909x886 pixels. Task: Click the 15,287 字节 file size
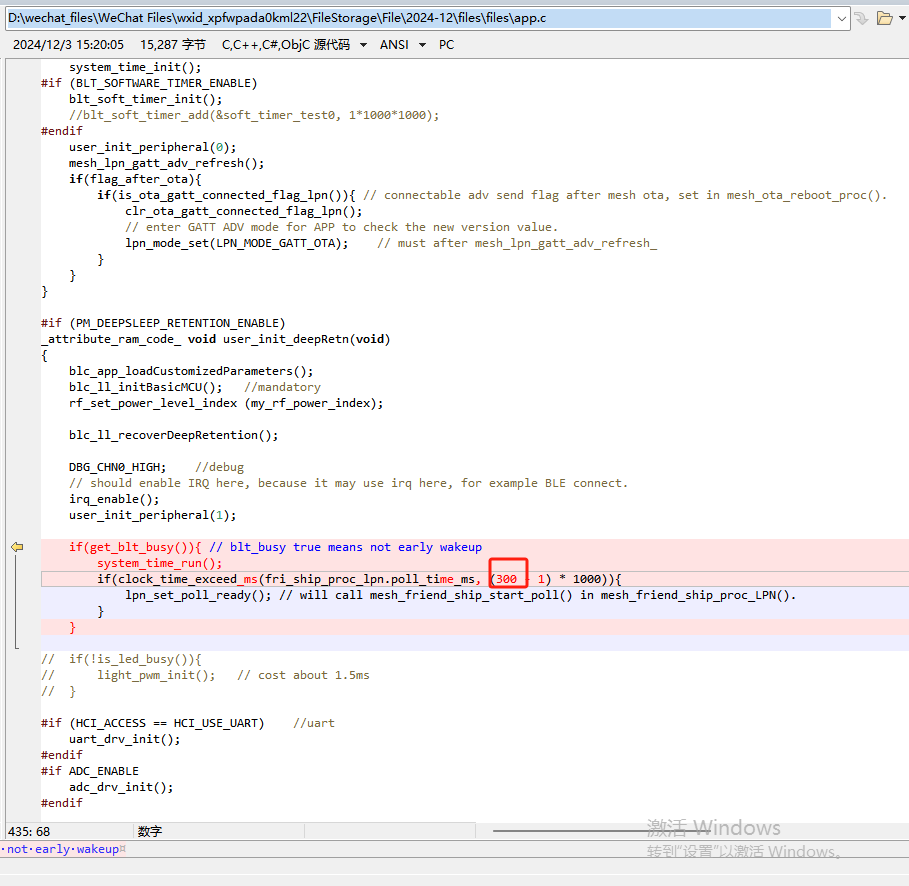coord(173,45)
